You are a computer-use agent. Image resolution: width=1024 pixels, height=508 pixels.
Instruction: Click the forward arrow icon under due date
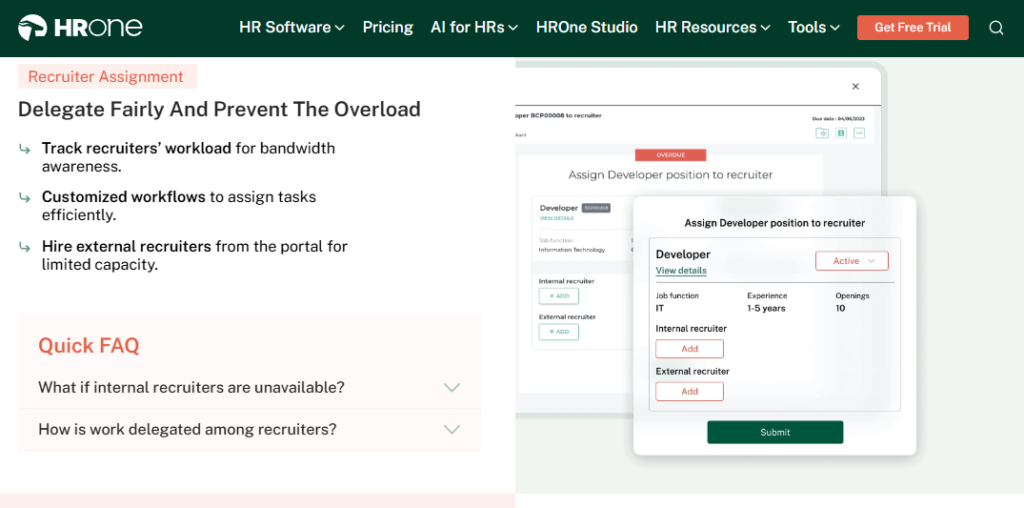click(x=822, y=133)
